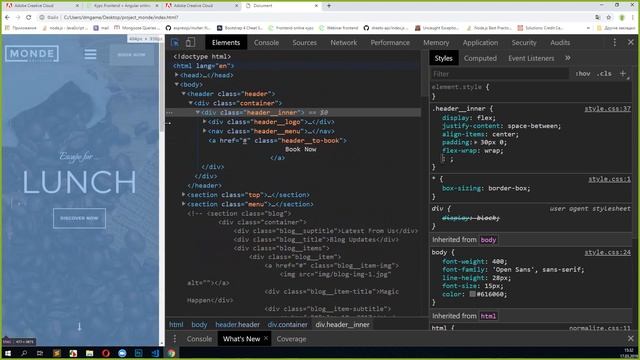Open a new browser tab
The image size is (640, 360).
click(329, 6)
